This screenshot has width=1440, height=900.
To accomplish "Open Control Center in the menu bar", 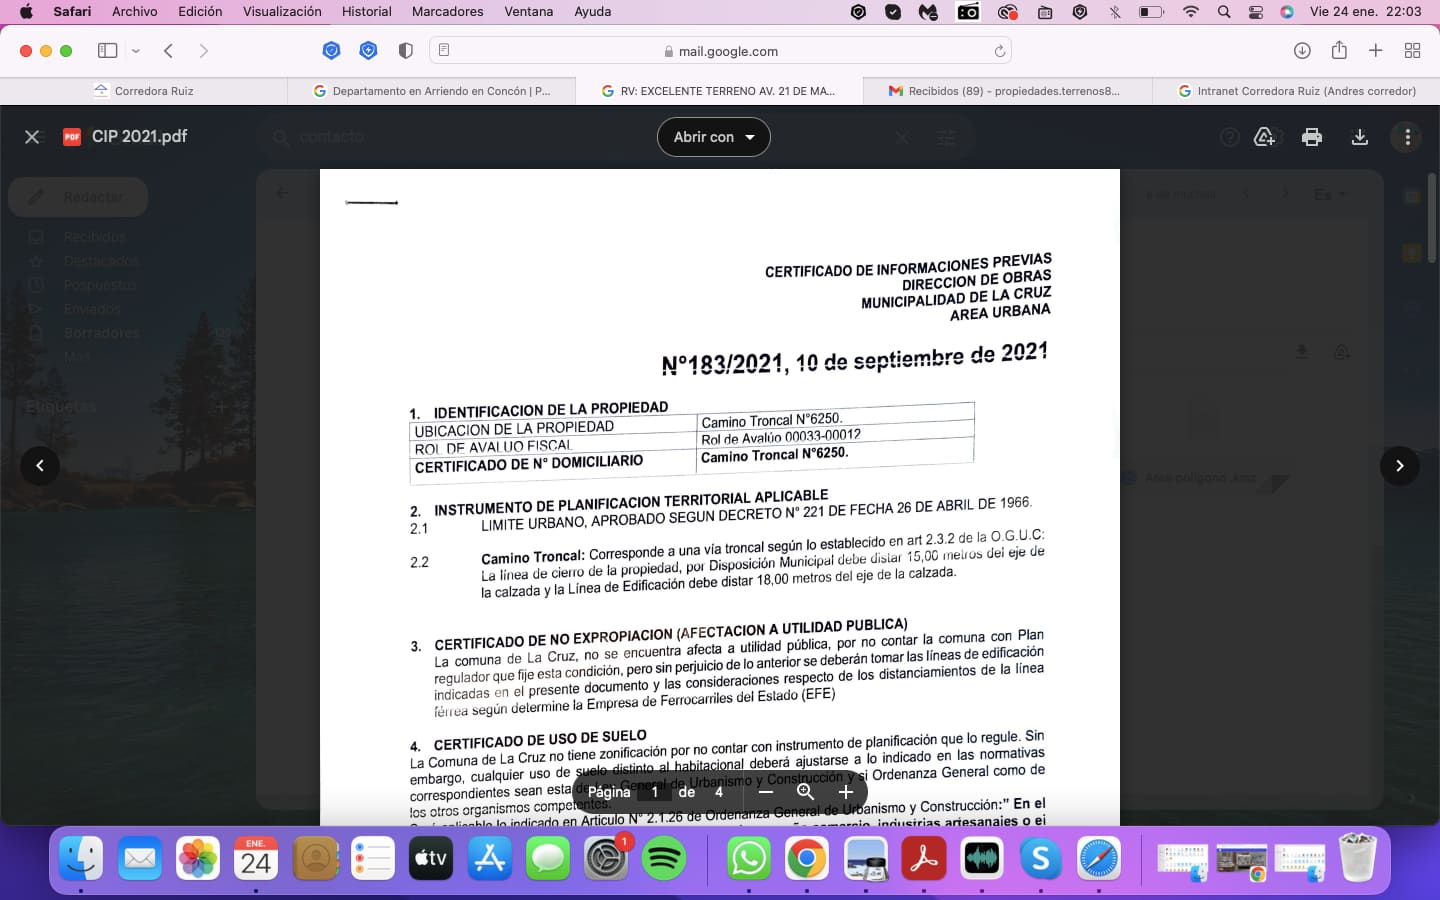I will pos(1256,12).
